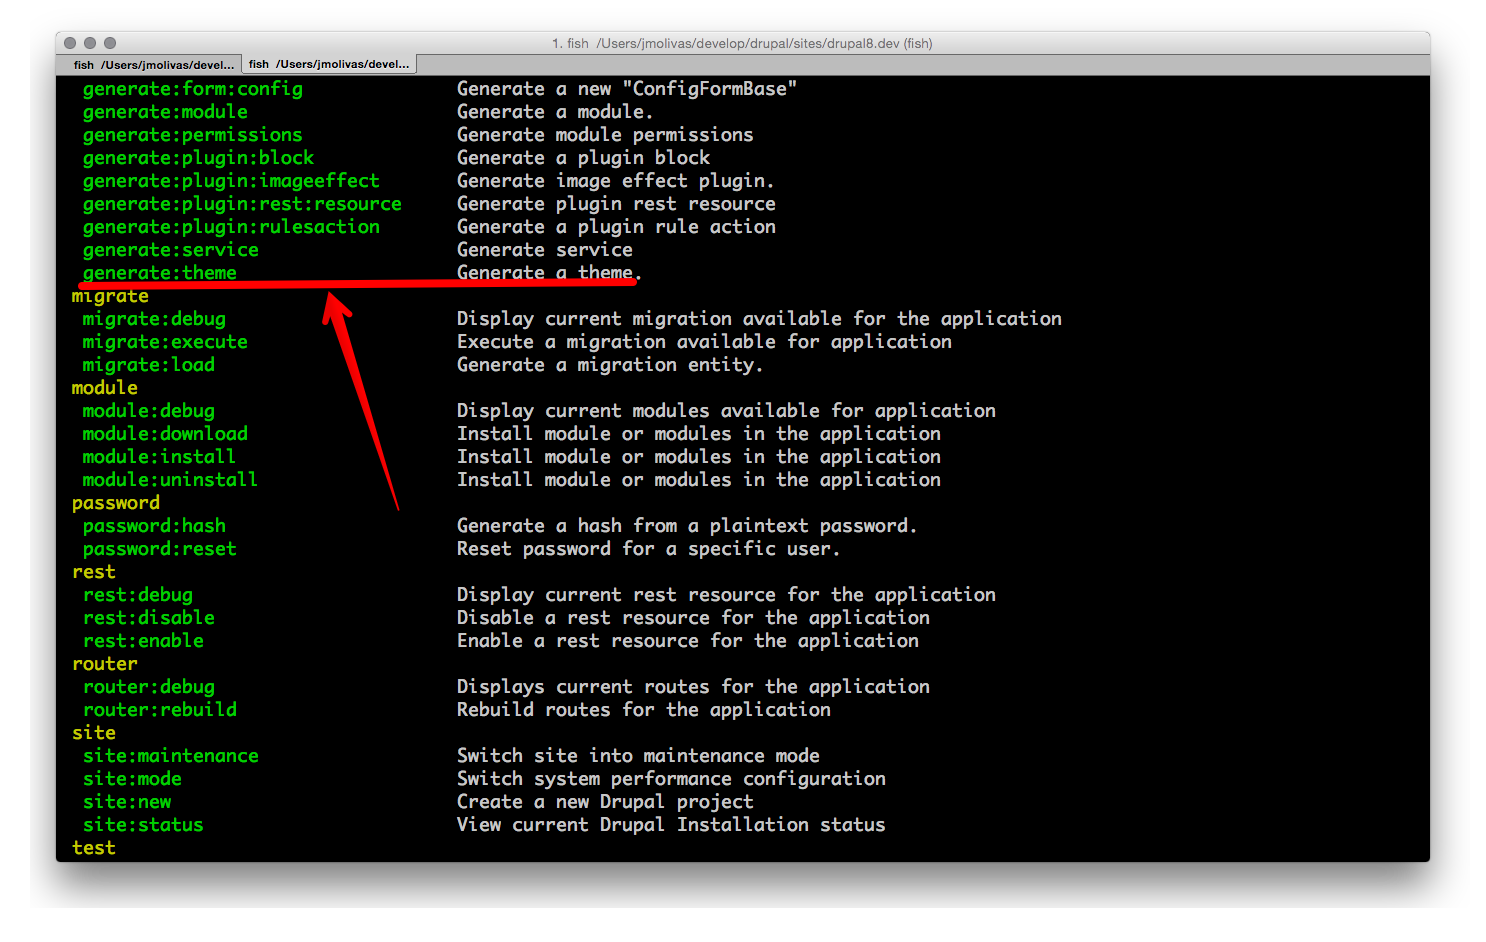The width and height of the screenshot is (1486, 942).
Task: Click the "module:download" command text
Action: pyautogui.click(x=165, y=434)
